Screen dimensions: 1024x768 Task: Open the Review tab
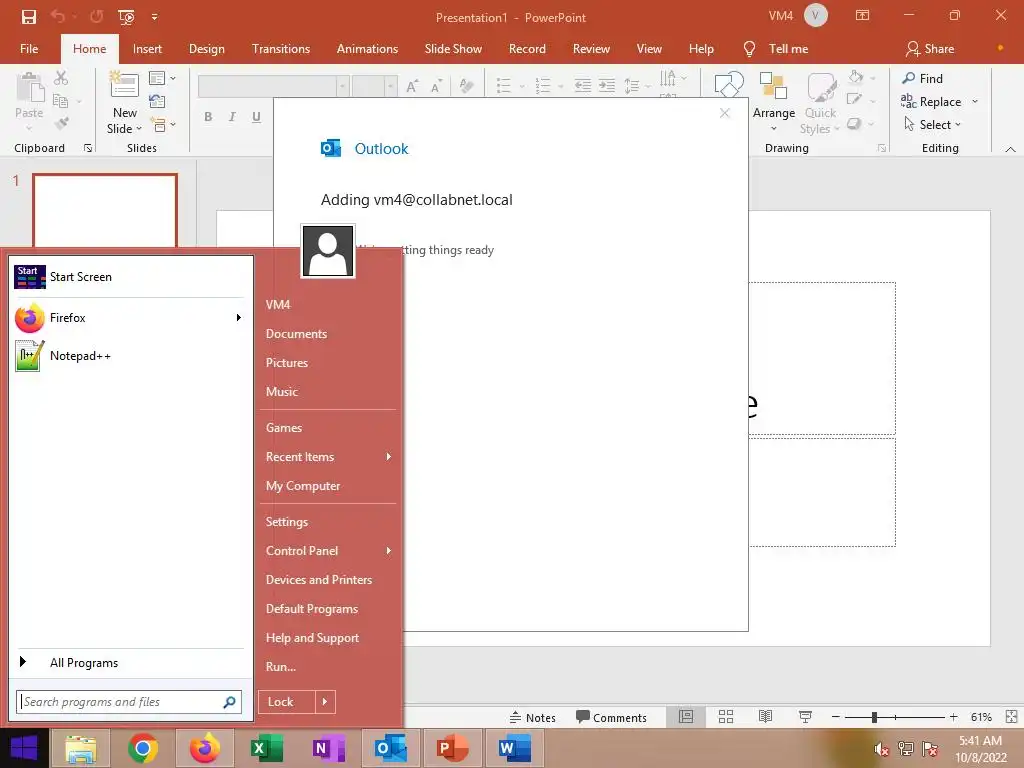[591, 49]
